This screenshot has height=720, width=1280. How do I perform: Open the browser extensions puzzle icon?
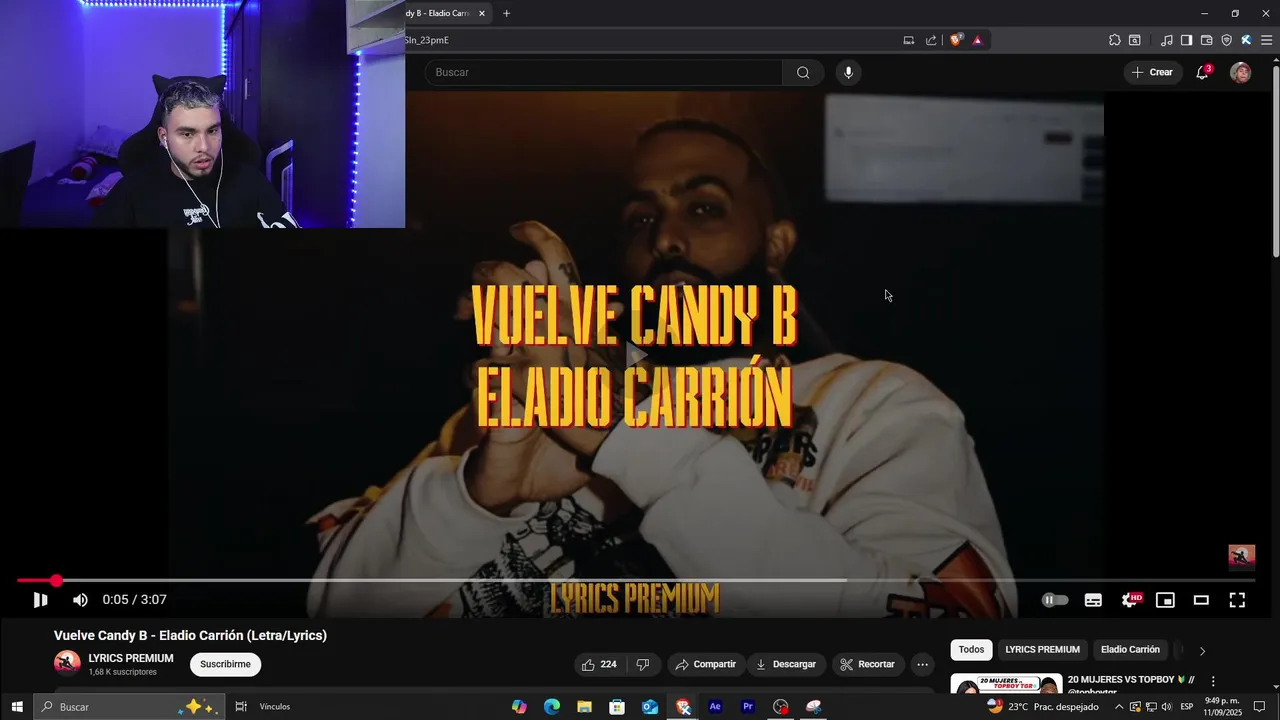[1114, 40]
